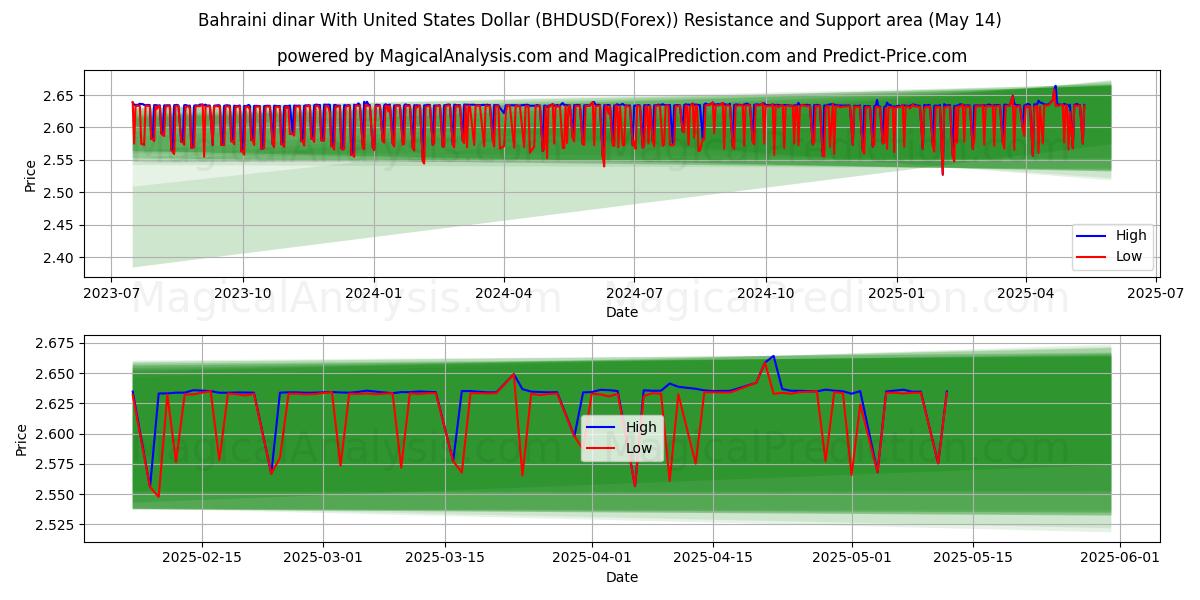
Task: Click bottom chart x-axis label 2025-05-01
Action: [852, 558]
